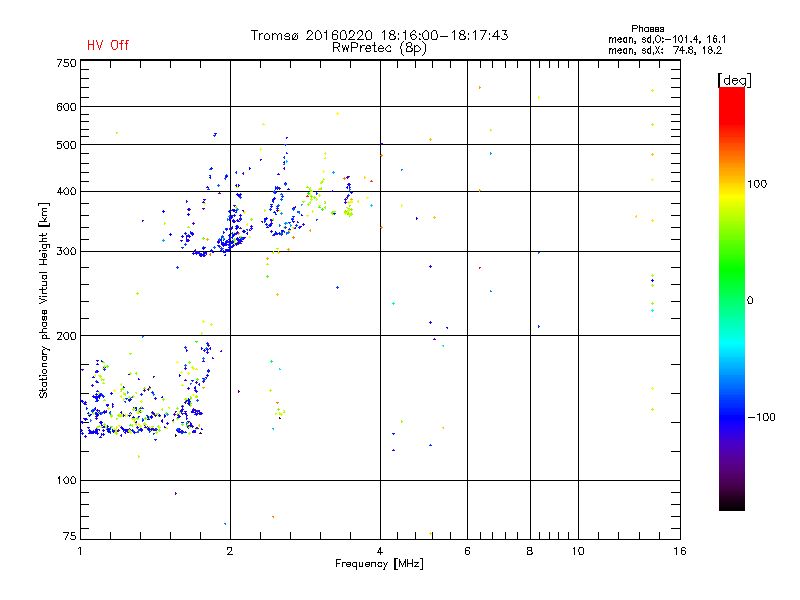Image resolution: width=800 pixels, height=600 pixels.
Task: Click the '8' frequency axis tick label
Action: tap(530, 551)
